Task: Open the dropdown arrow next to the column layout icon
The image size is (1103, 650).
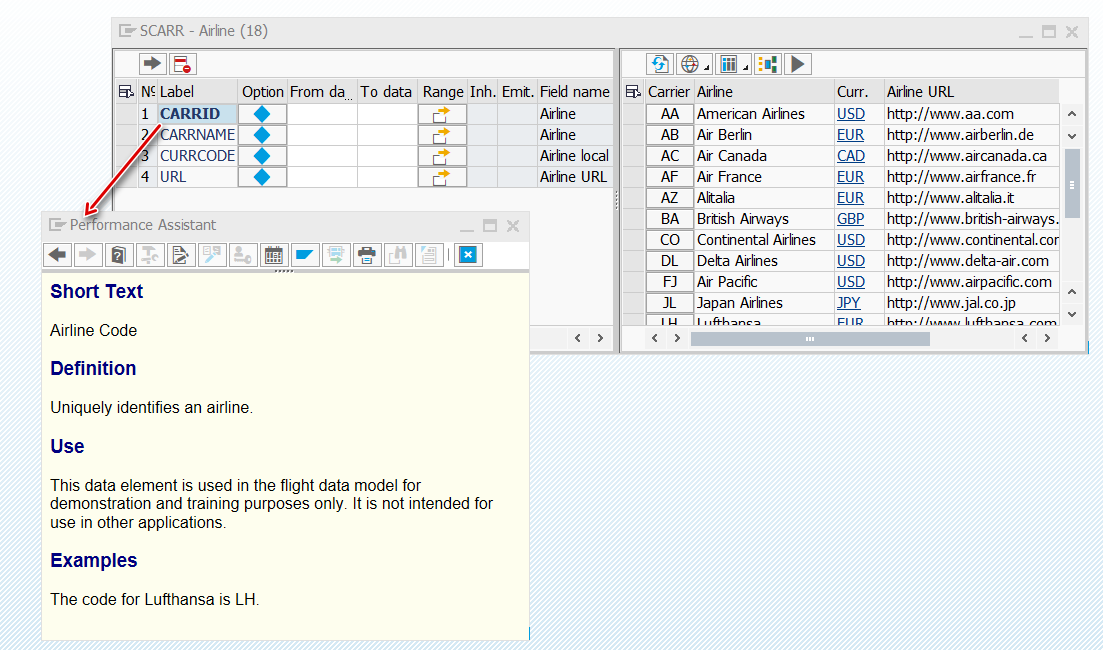Action: (x=746, y=68)
